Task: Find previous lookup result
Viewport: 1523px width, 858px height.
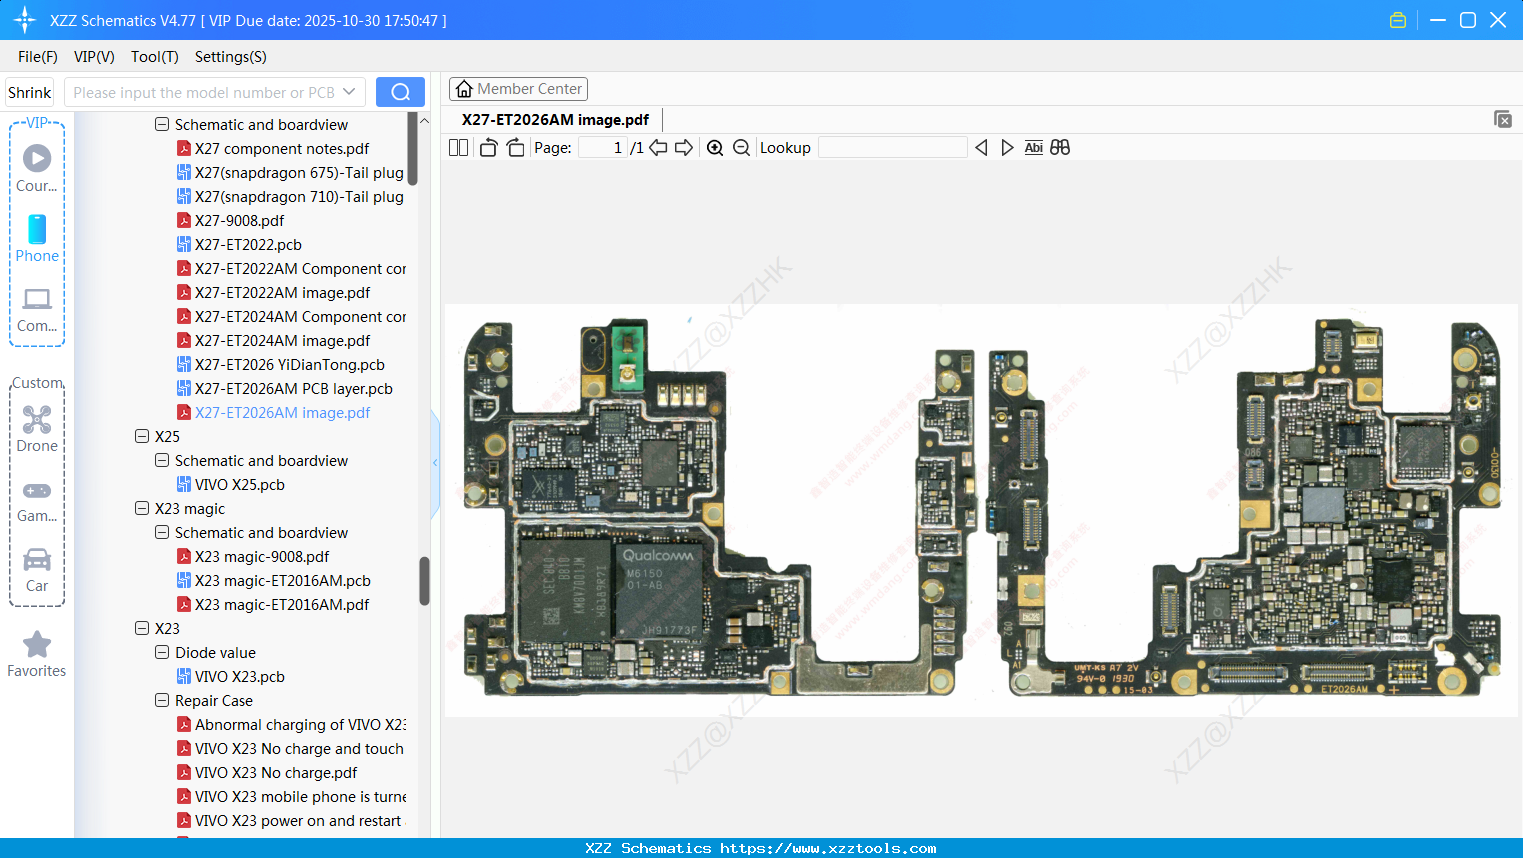Action: pos(981,148)
